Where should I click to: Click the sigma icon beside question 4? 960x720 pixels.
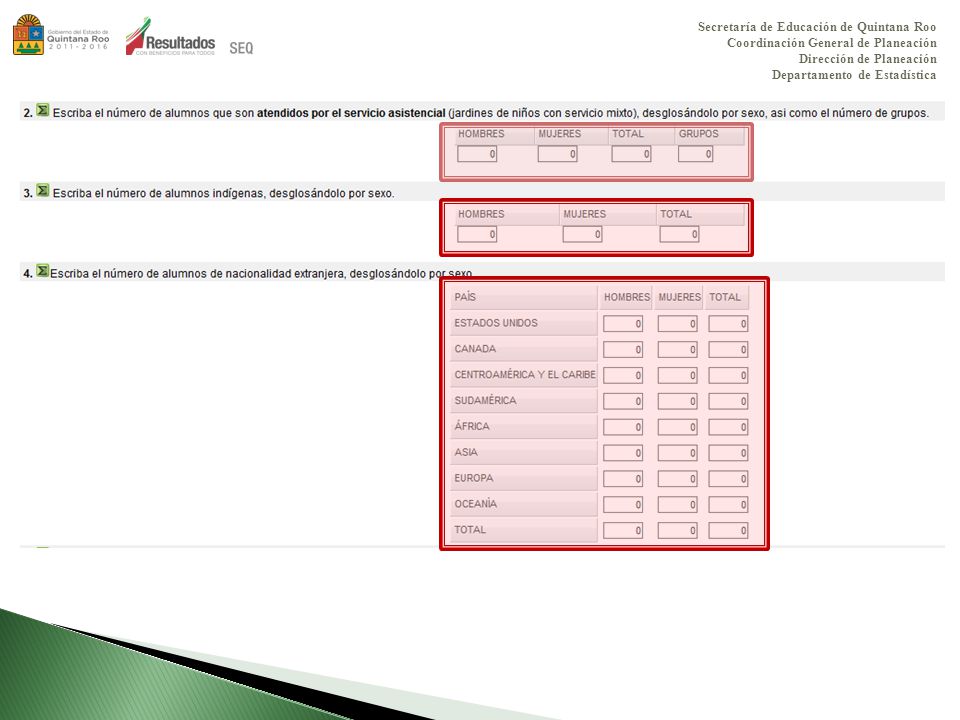(42, 270)
